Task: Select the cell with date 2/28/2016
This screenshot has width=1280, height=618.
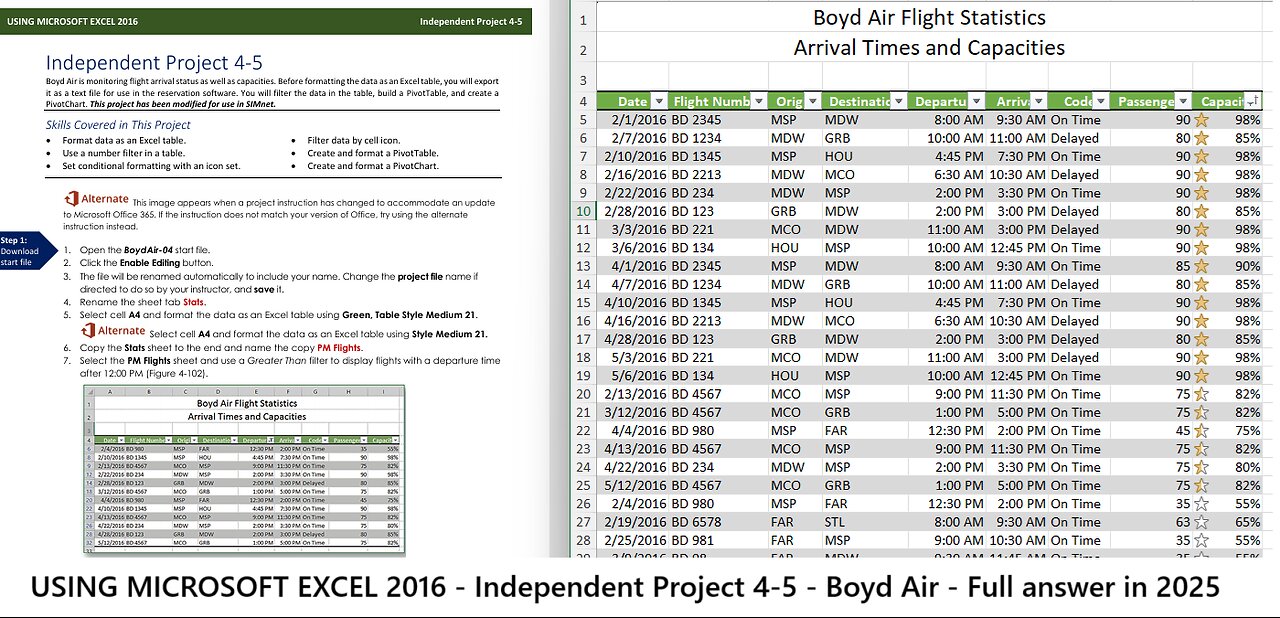Action: 632,211
